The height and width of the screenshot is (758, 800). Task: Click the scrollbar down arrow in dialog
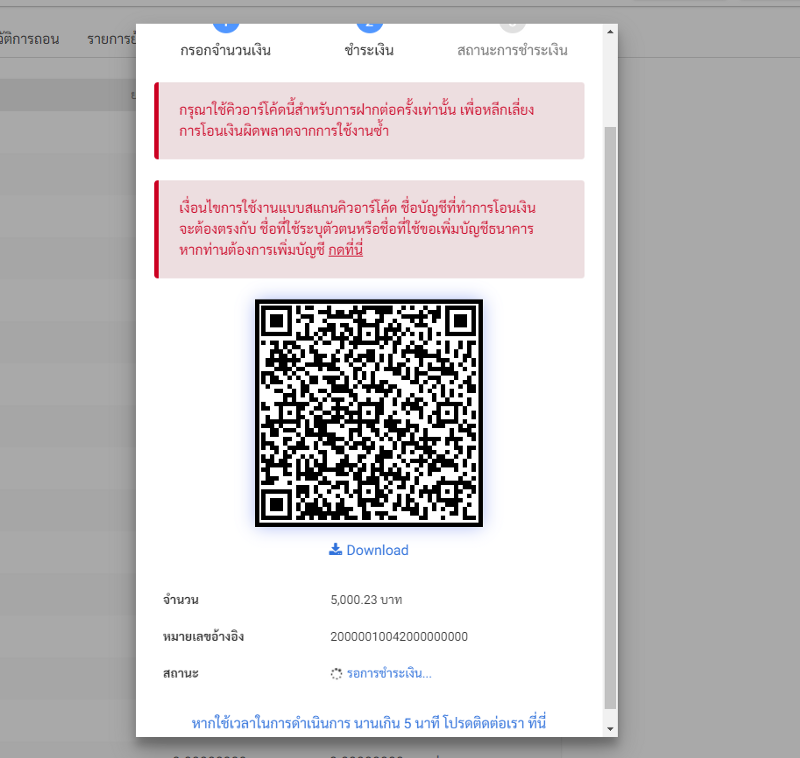point(610,729)
